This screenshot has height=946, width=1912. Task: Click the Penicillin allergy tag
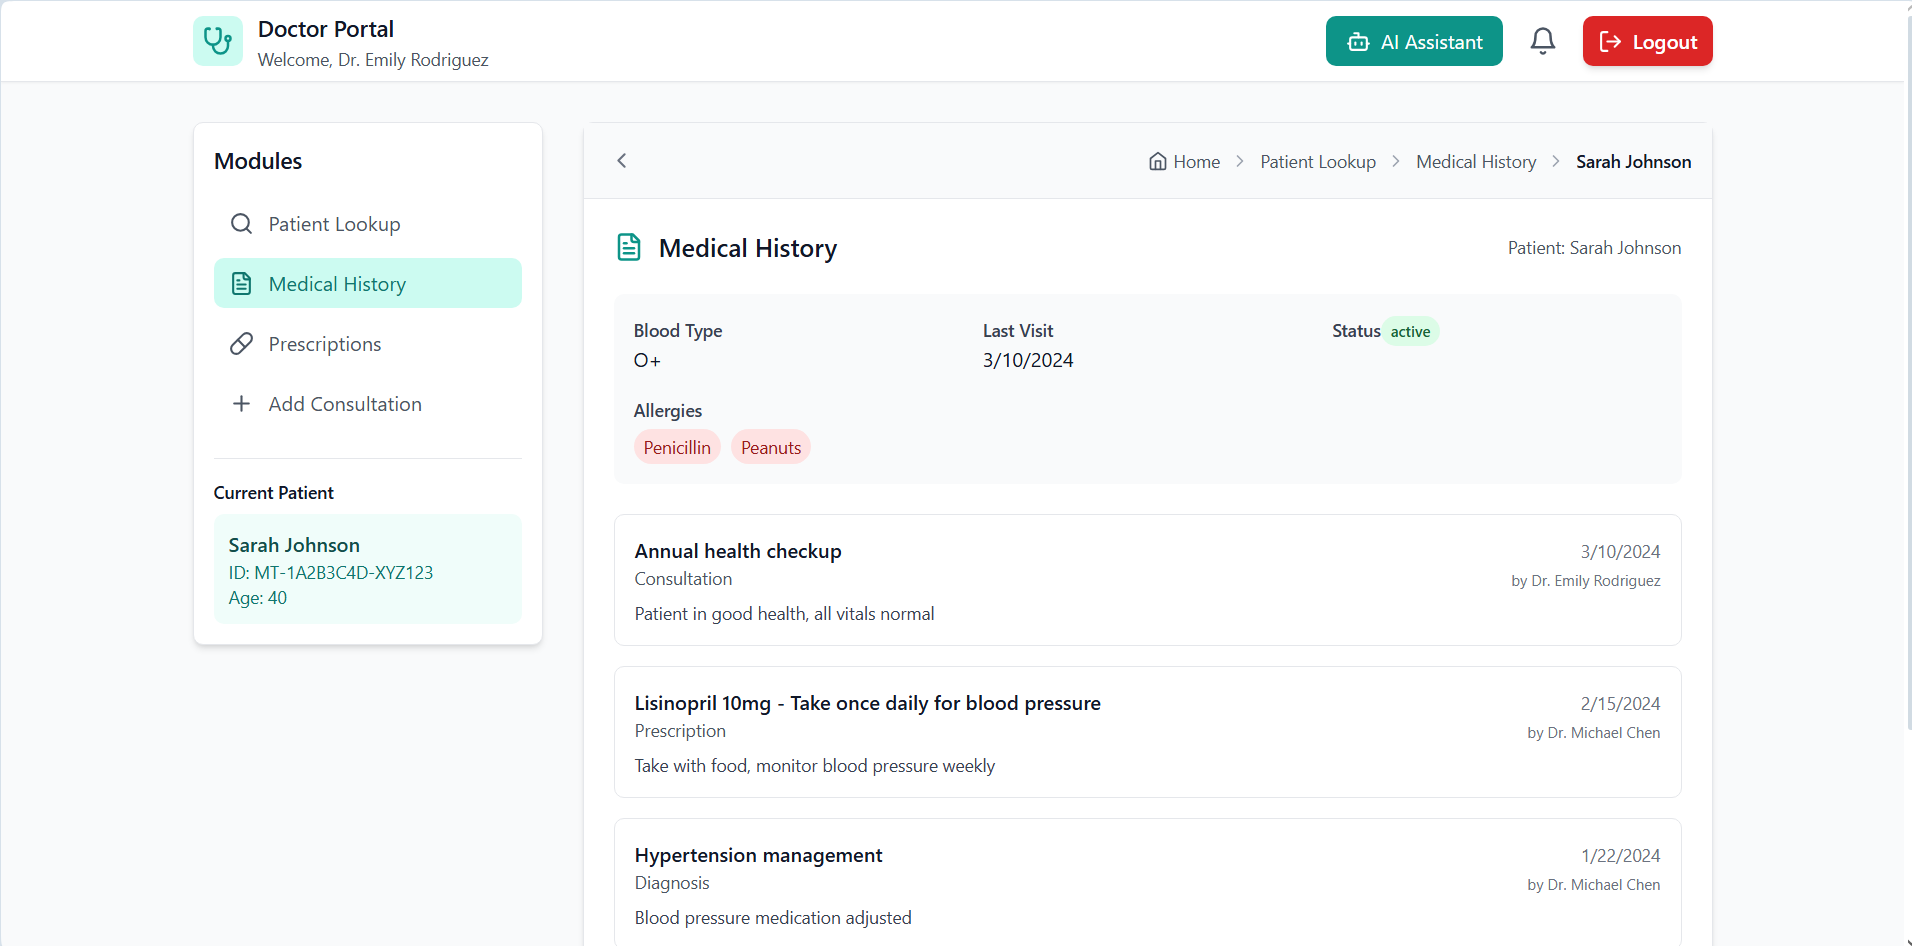click(x=677, y=447)
